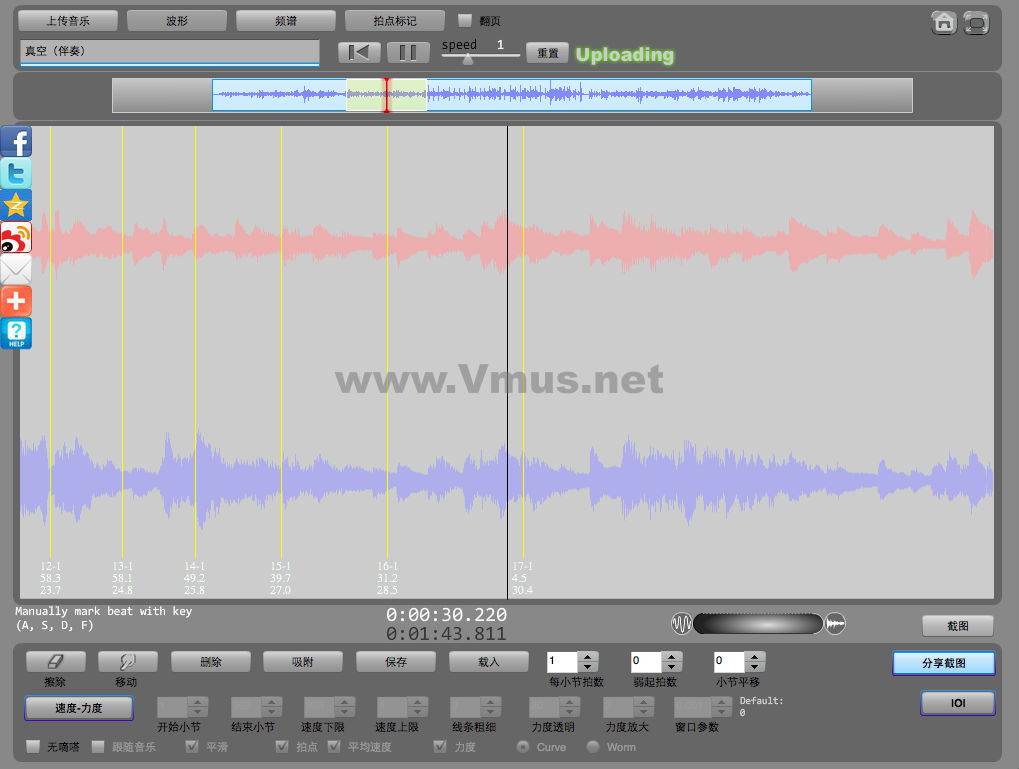The image size is (1019, 769).
Task: Click the song title field 真空（伴奏）
Action: coord(170,51)
